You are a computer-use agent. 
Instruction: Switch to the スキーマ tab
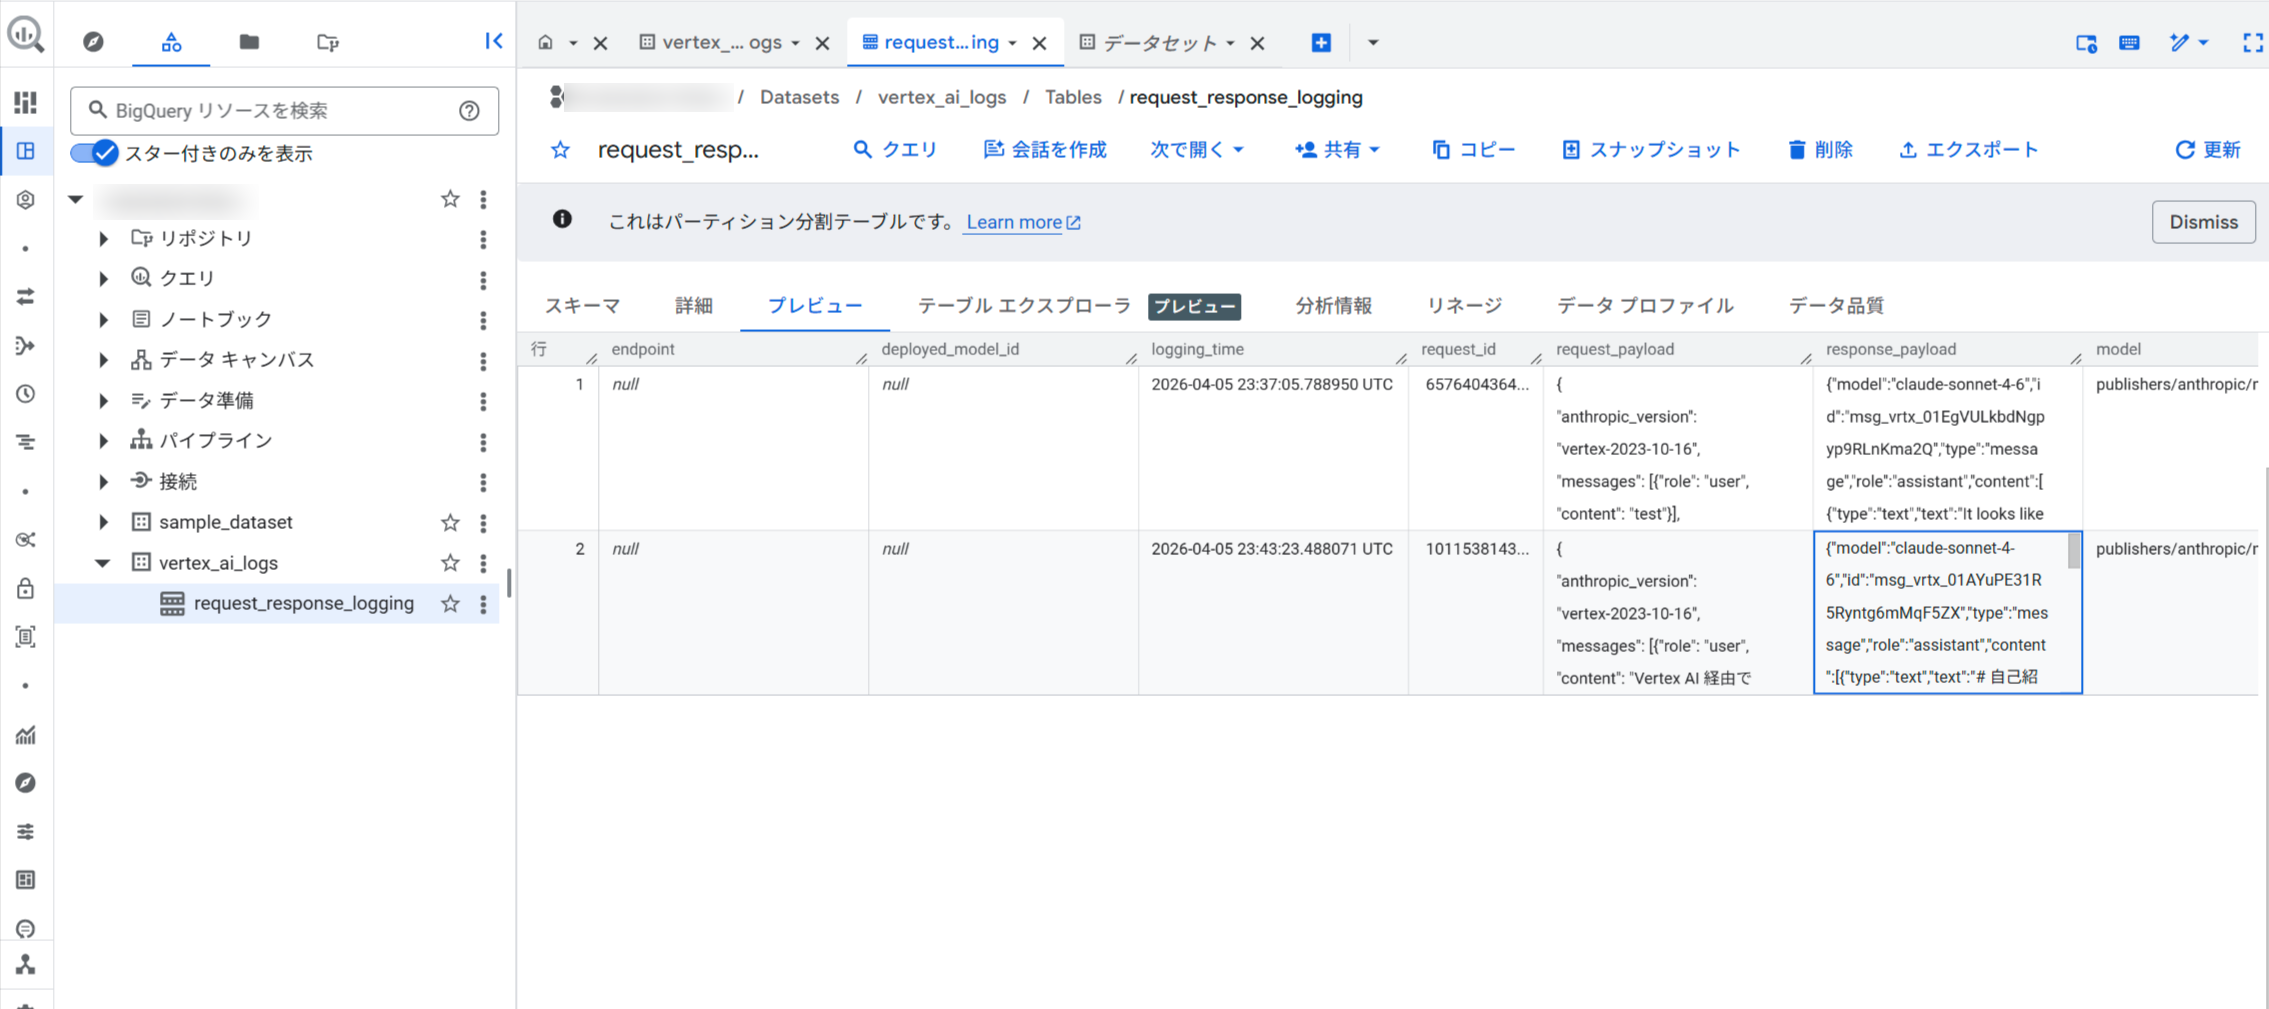point(582,306)
